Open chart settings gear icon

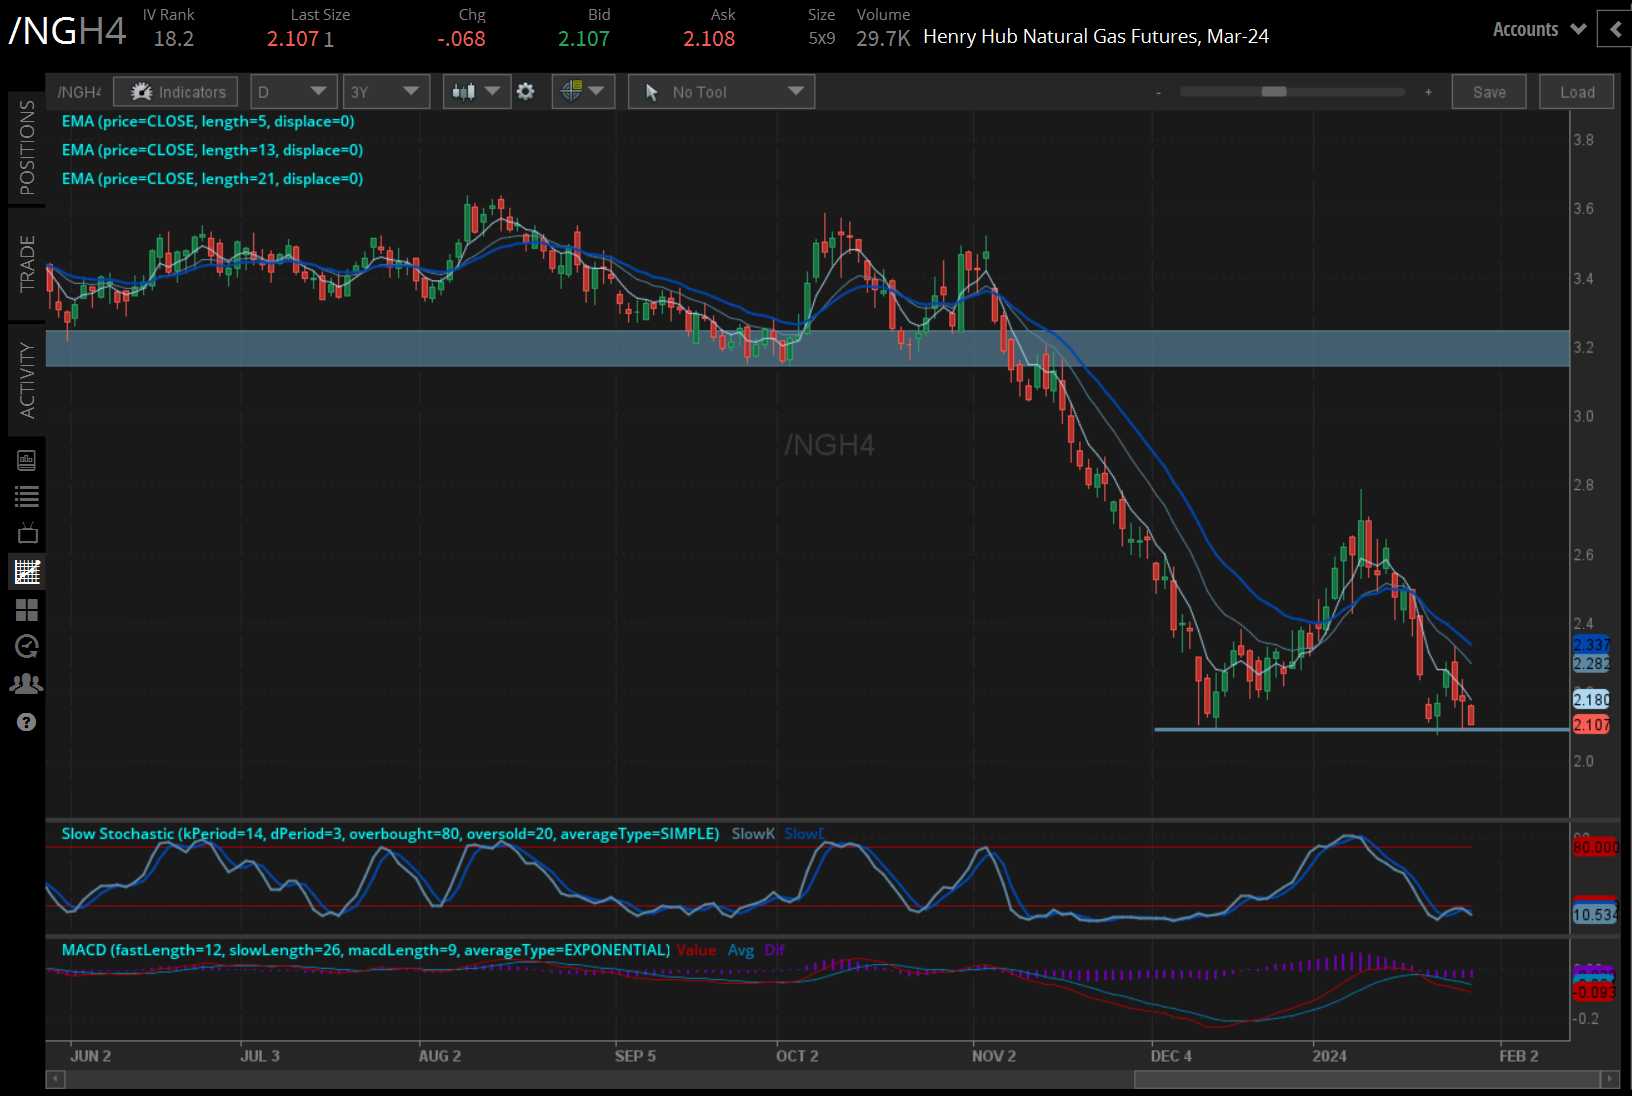click(x=525, y=92)
